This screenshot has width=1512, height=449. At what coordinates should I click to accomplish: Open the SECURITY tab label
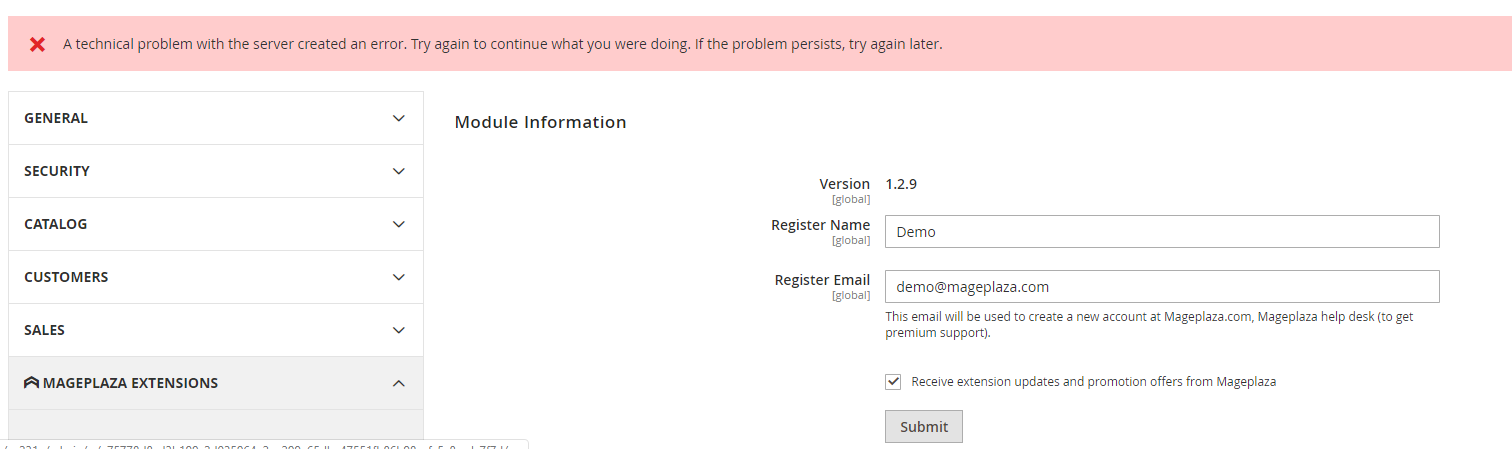tap(57, 171)
